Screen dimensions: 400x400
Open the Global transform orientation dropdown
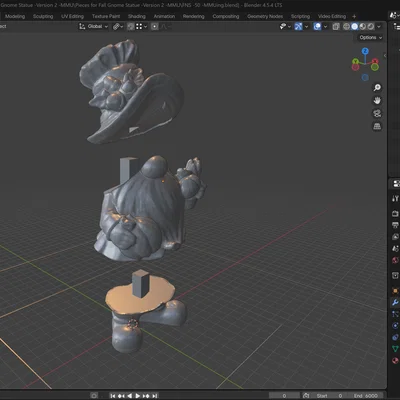(x=94, y=27)
